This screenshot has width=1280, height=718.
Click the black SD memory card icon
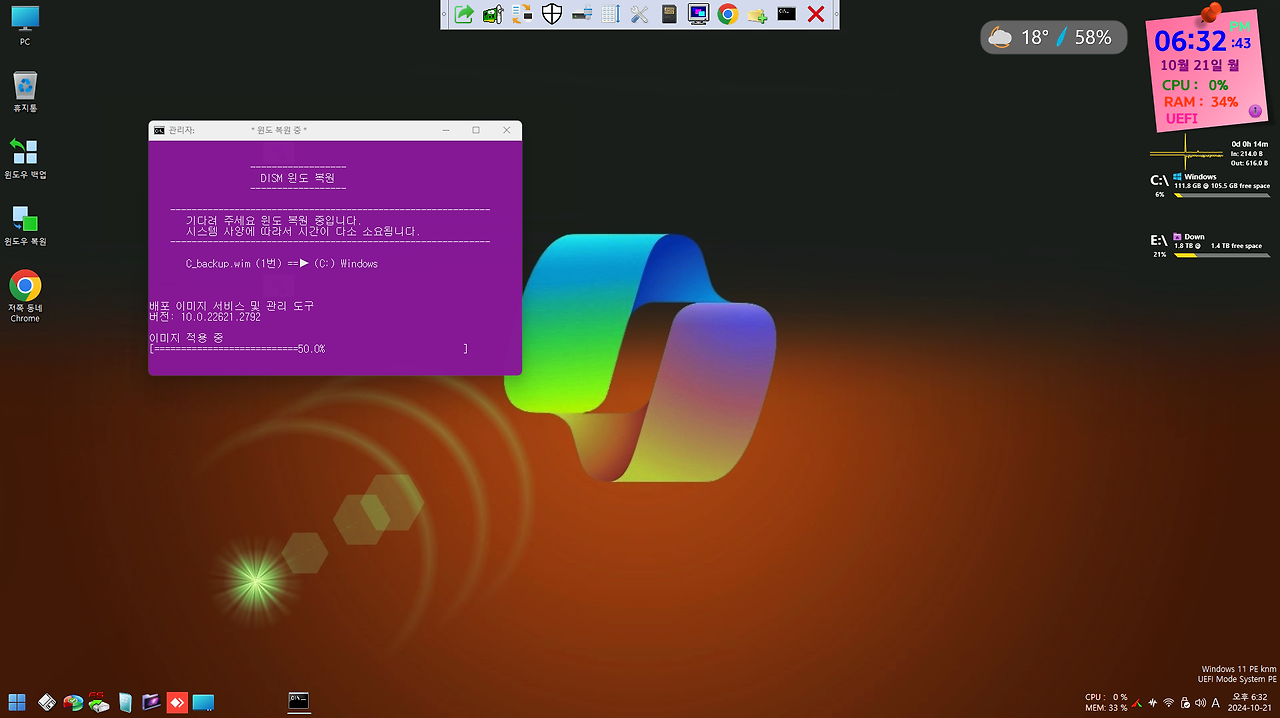[669, 14]
